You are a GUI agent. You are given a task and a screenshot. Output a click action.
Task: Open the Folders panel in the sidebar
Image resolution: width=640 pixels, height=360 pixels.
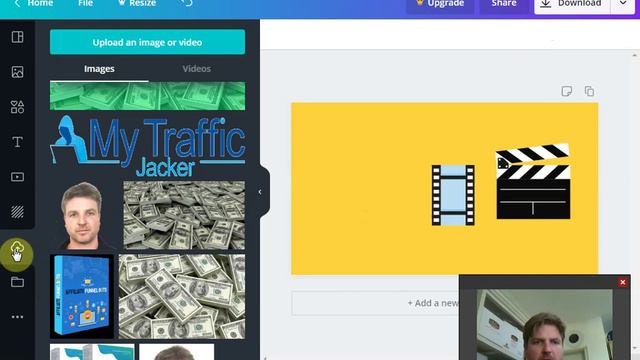[x=17, y=282]
